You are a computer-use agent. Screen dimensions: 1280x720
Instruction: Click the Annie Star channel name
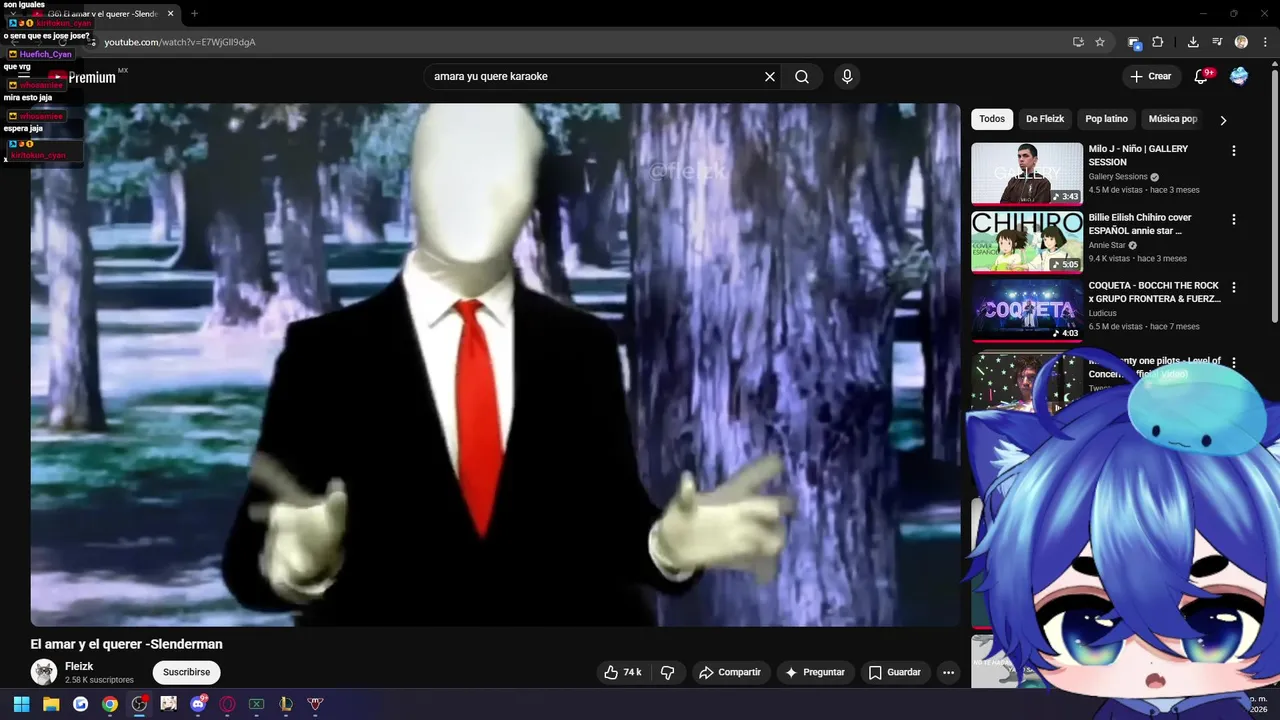click(1107, 245)
